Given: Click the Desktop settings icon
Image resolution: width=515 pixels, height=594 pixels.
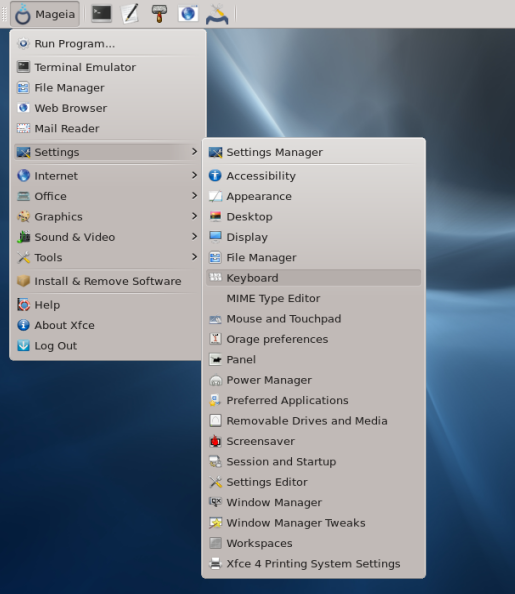Looking at the screenshot, I should pos(215,217).
